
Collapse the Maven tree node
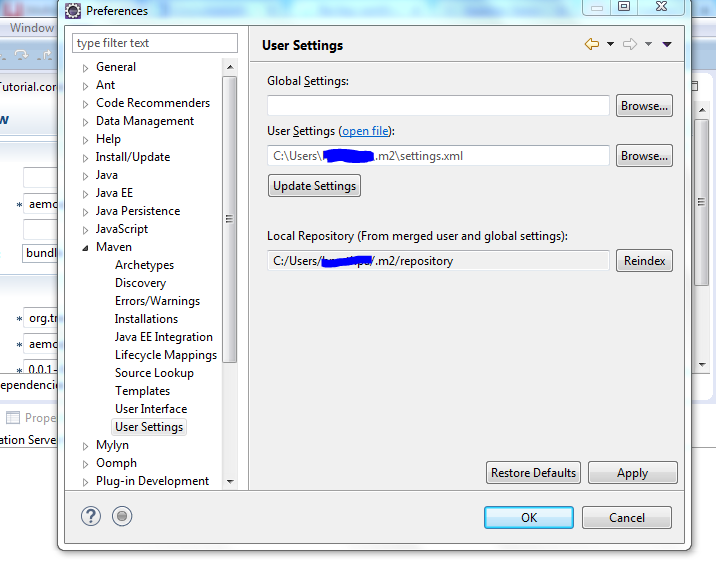[85, 248]
